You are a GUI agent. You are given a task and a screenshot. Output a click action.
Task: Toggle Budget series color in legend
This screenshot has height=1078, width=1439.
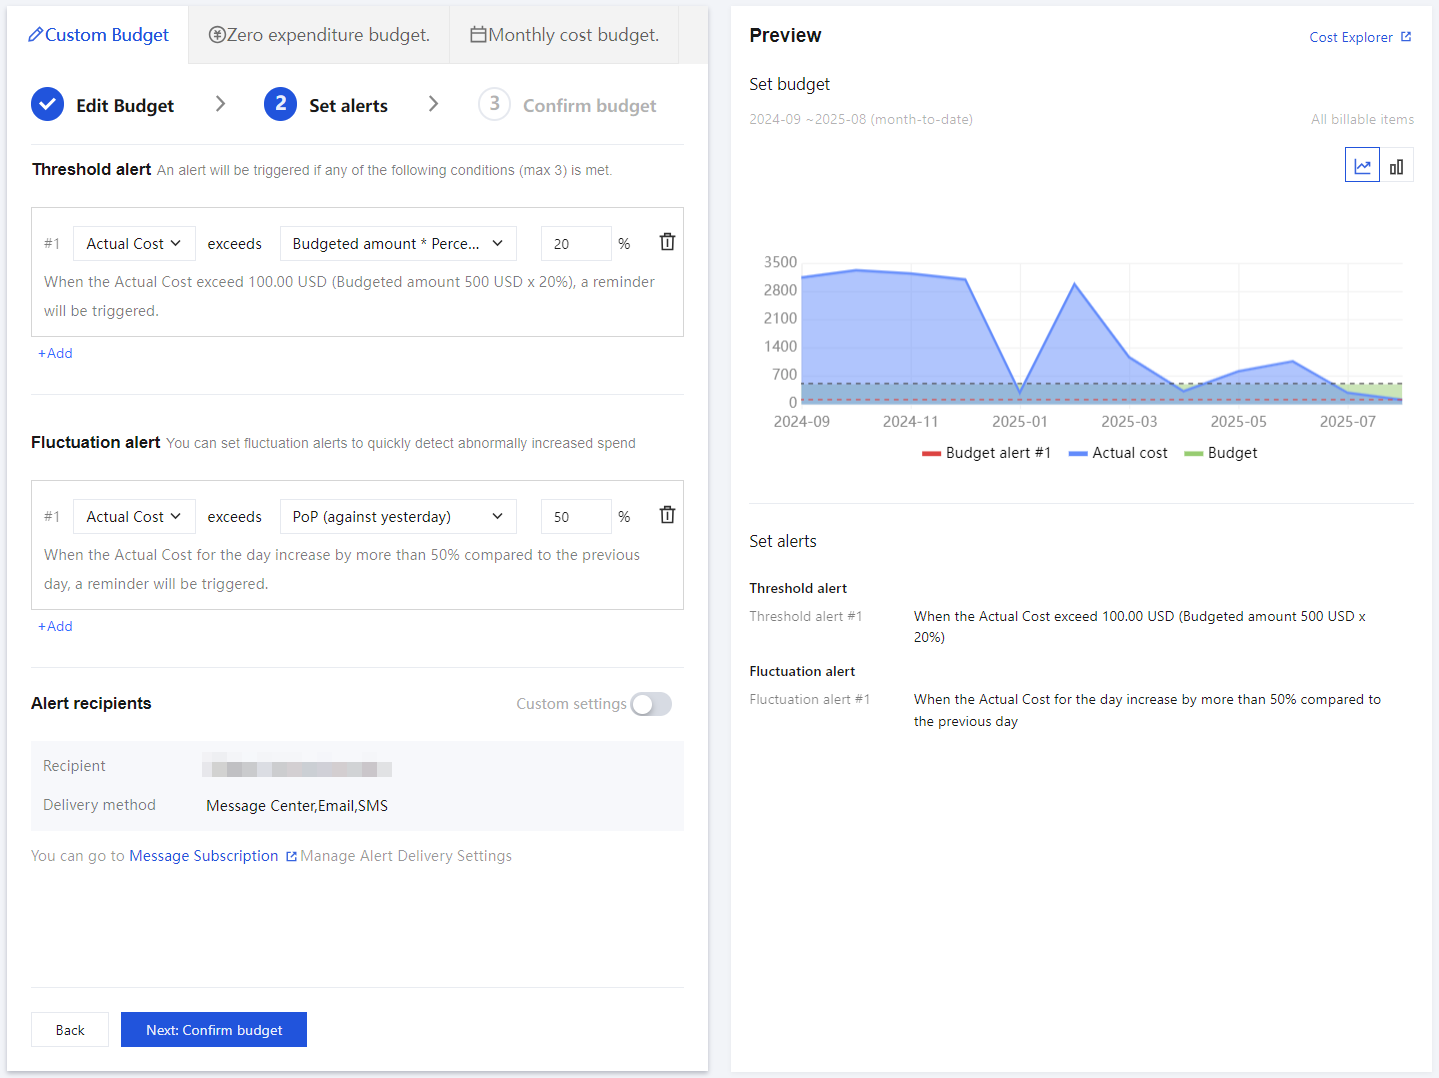1194,453
